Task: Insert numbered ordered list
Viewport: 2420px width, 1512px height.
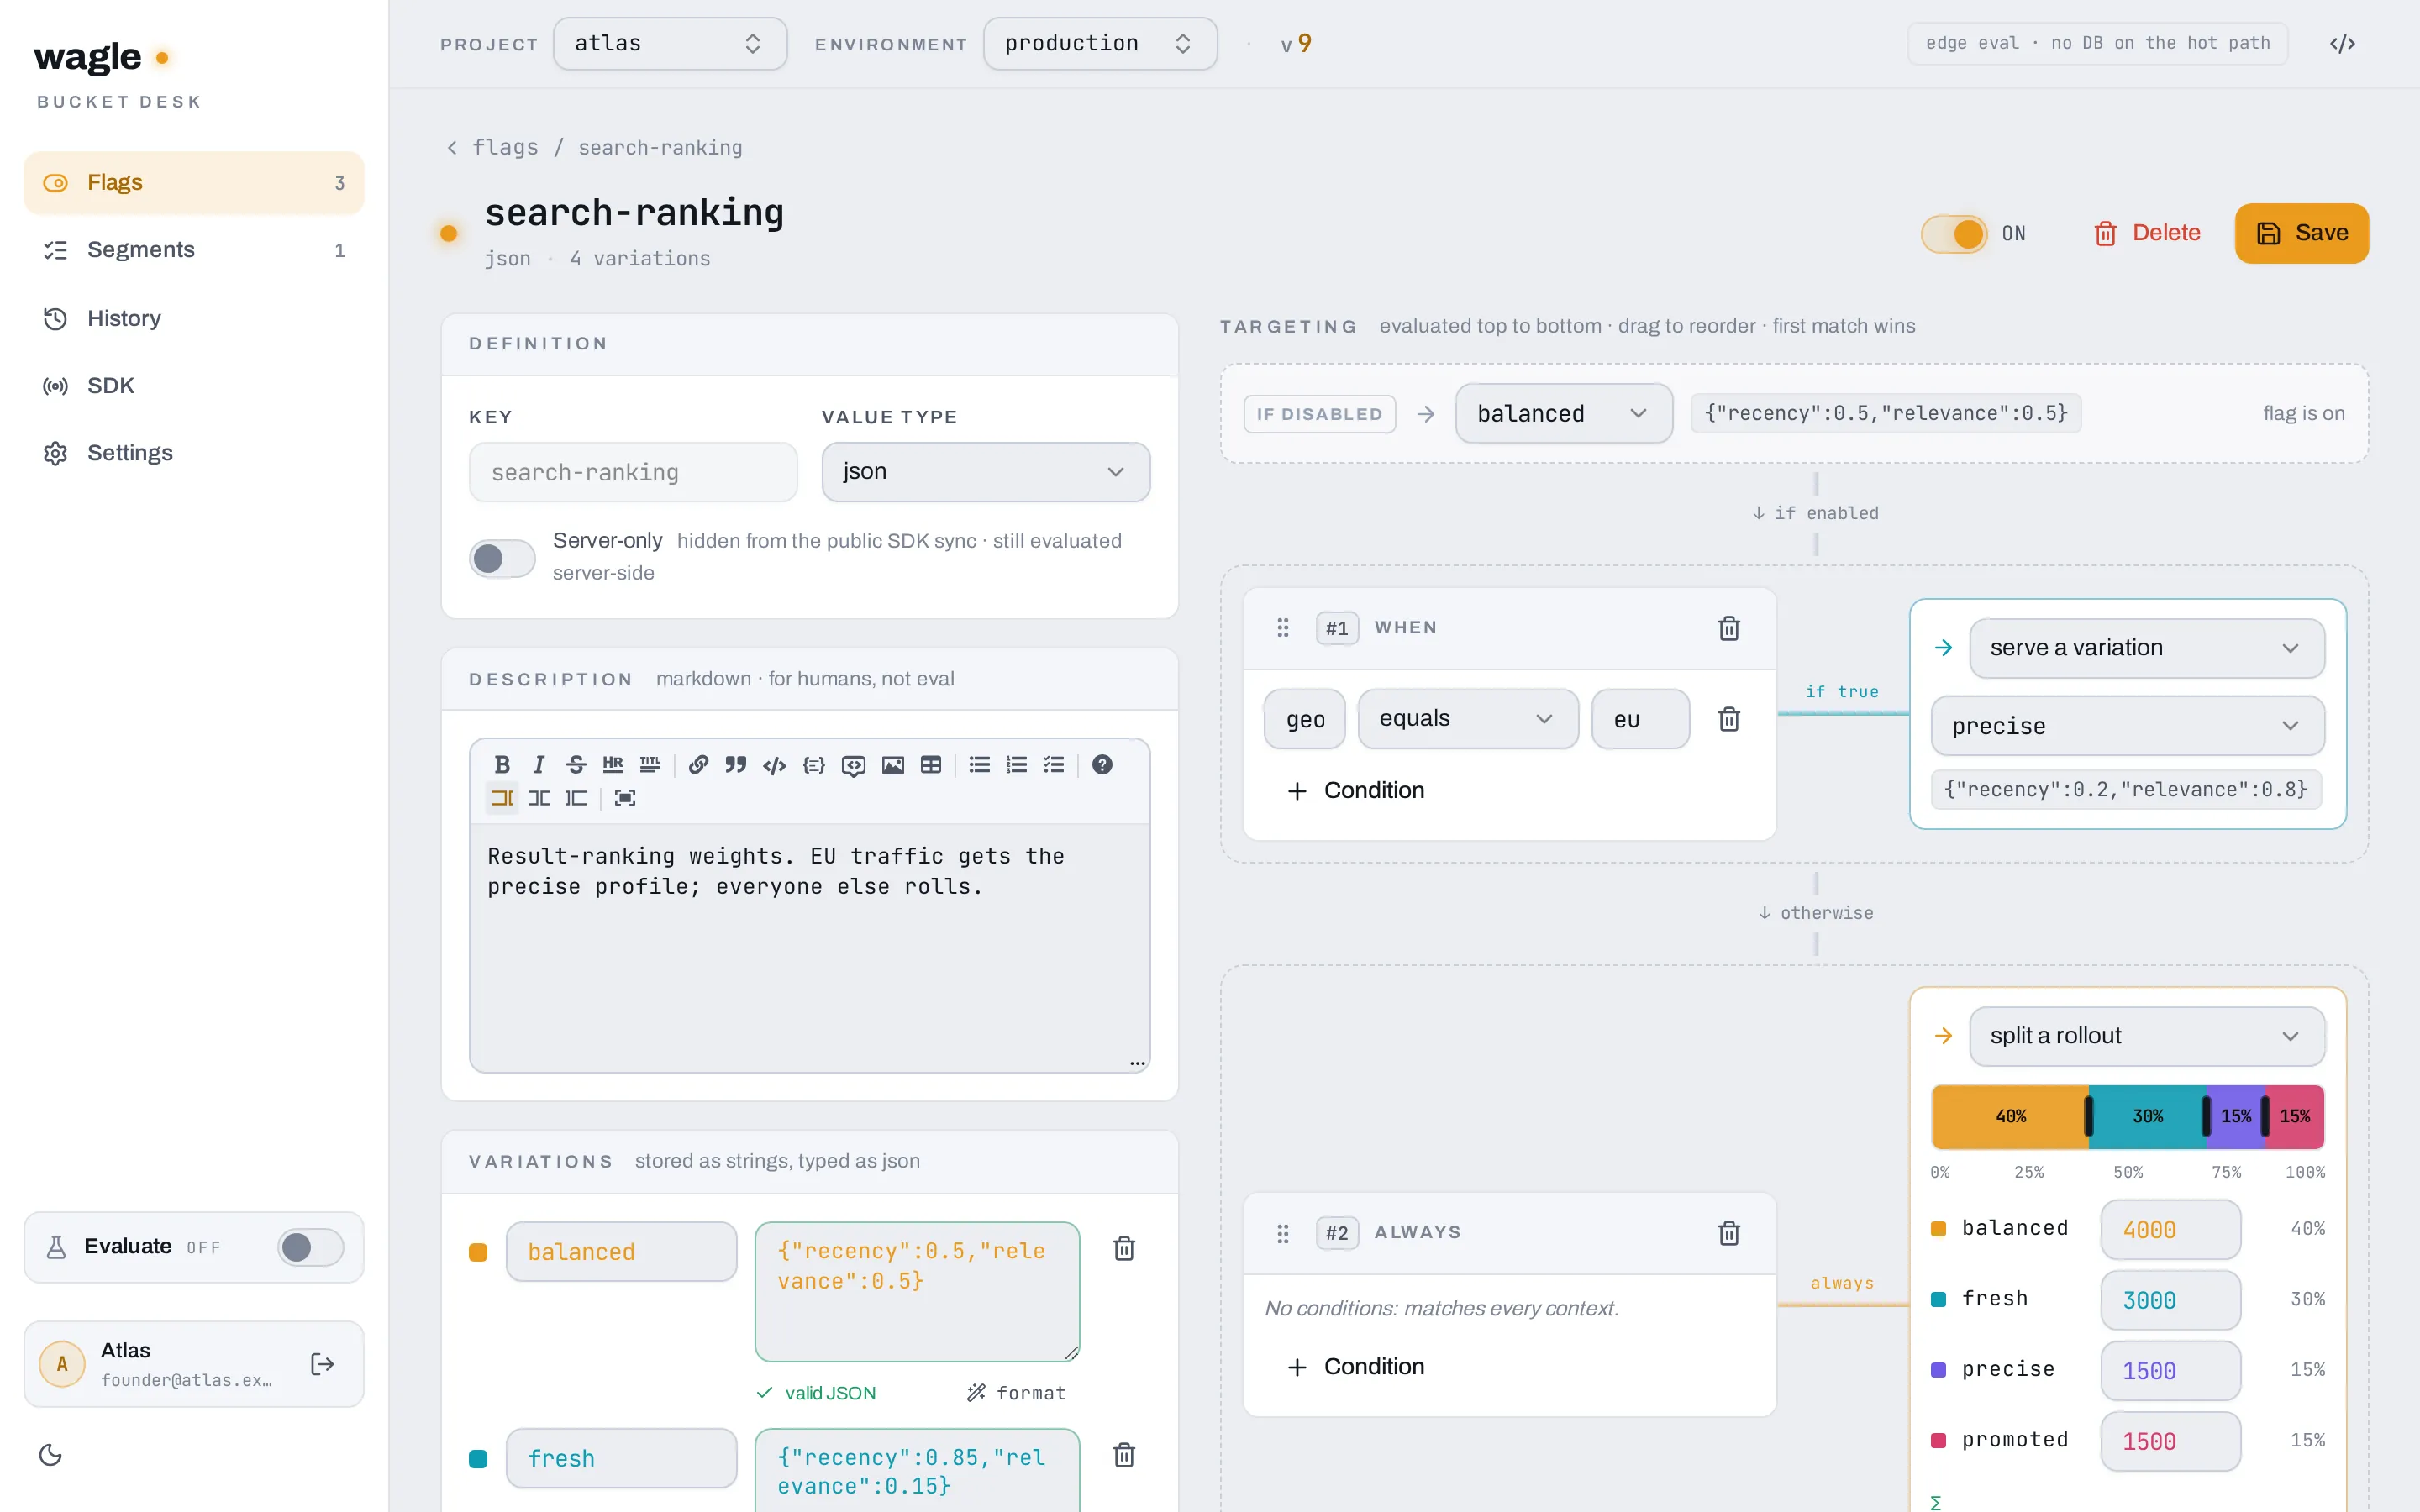Action: click(x=1017, y=765)
